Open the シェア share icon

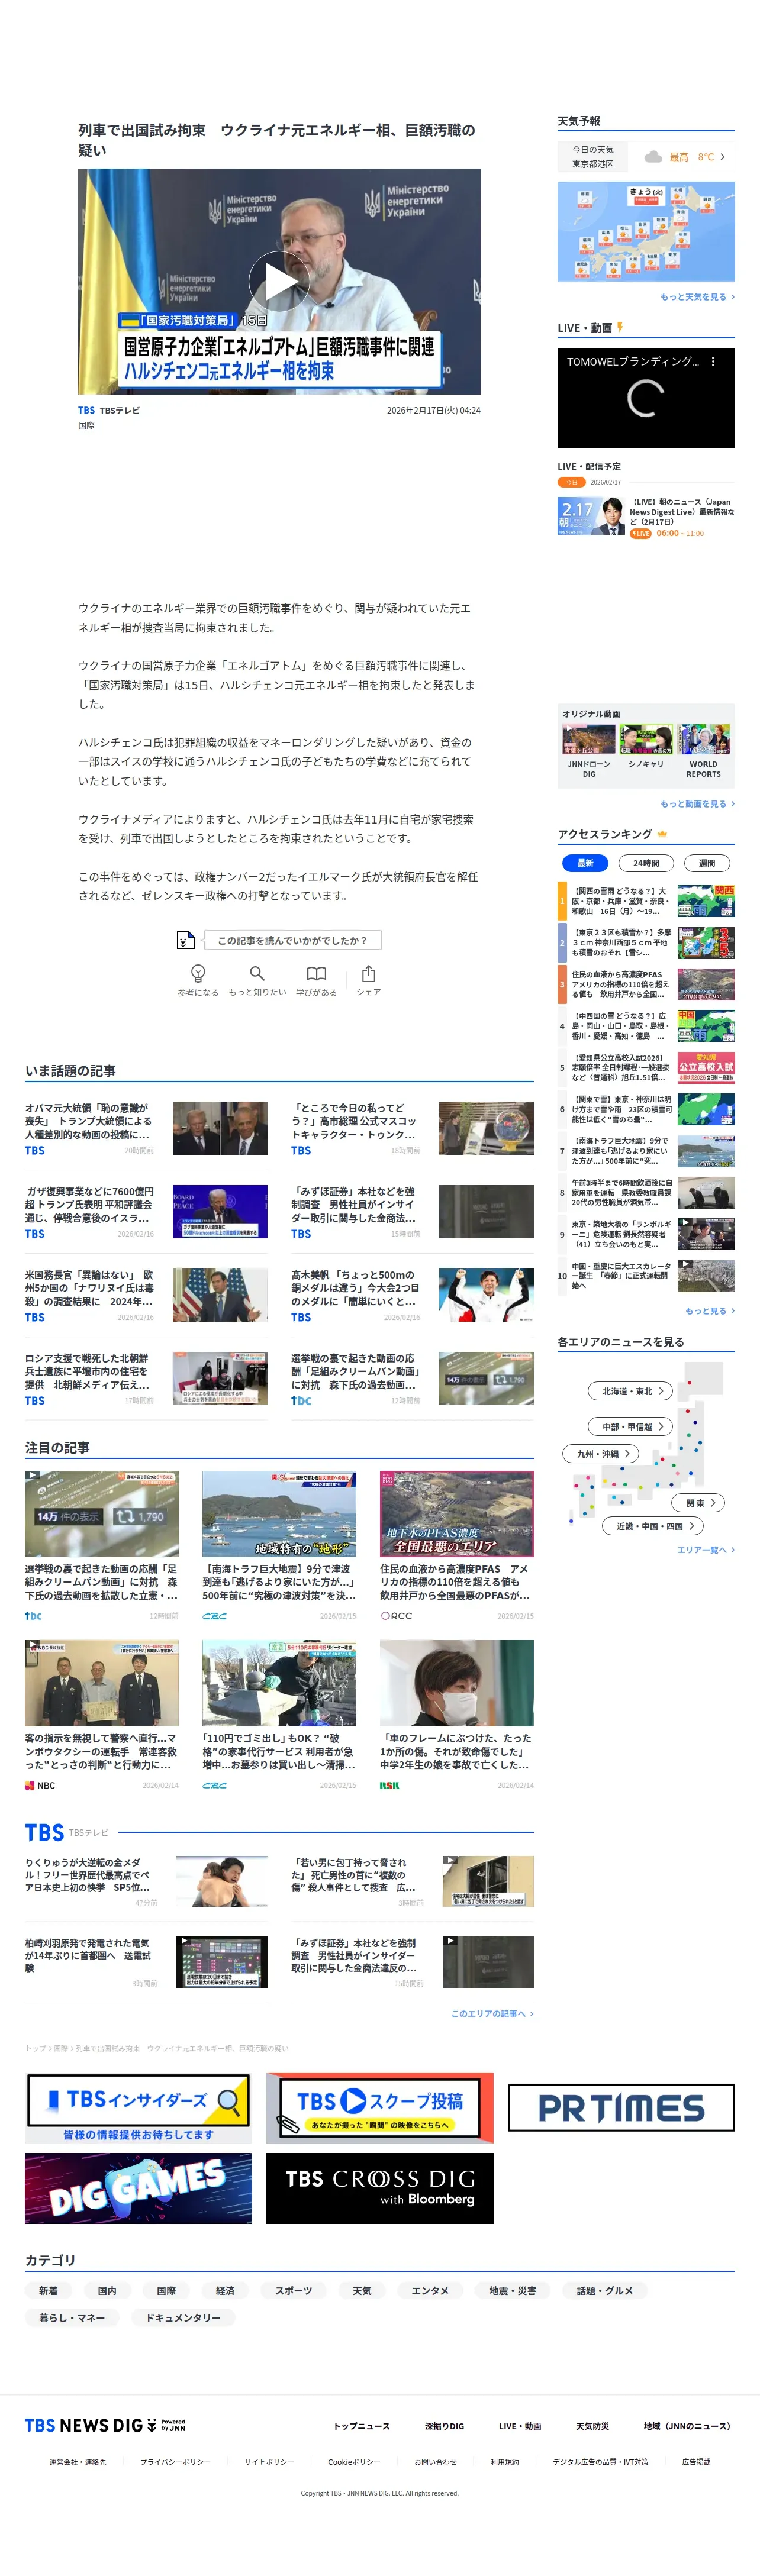pyautogui.click(x=368, y=973)
